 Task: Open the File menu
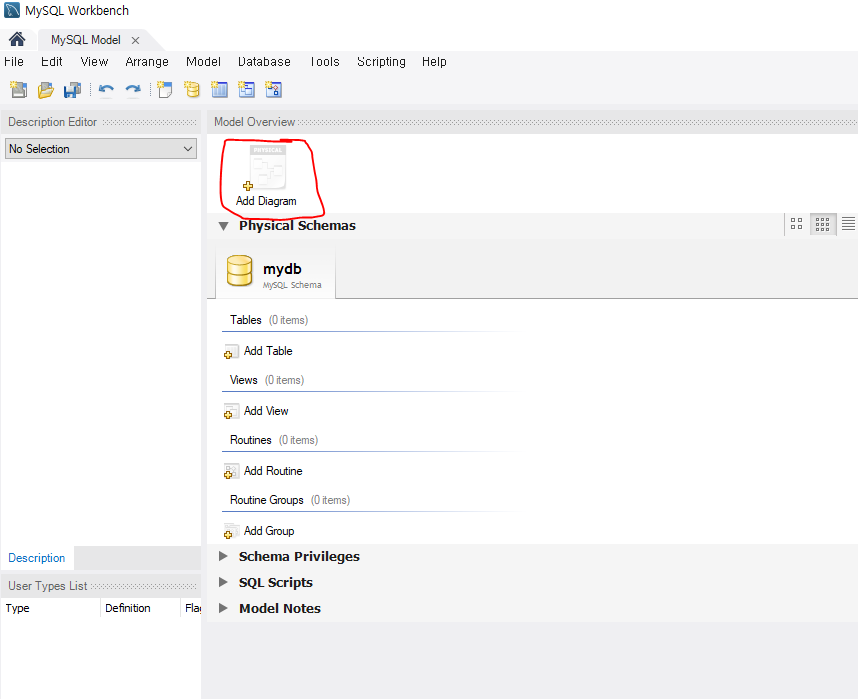click(14, 62)
